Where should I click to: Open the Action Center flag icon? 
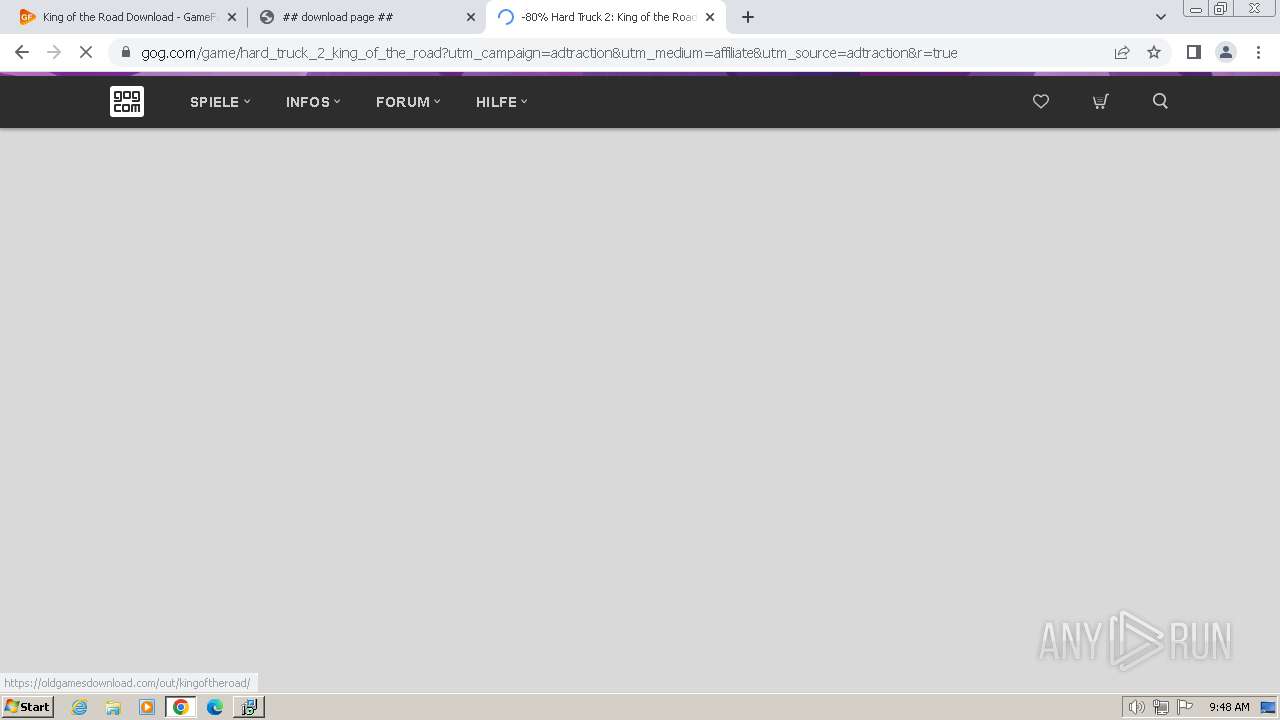click(1185, 707)
